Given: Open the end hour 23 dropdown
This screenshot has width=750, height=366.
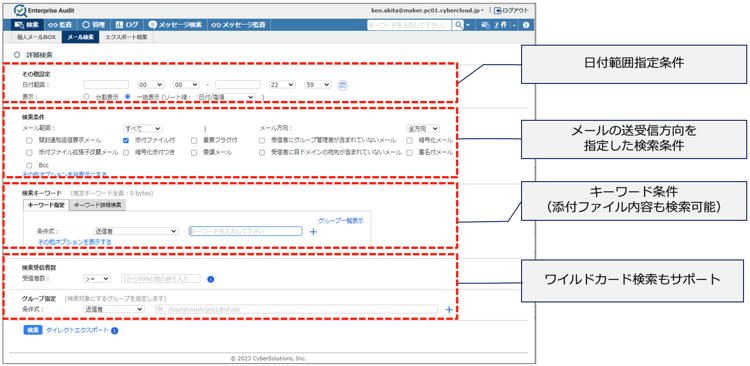Looking at the screenshot, I should click(x=282, y=85).
